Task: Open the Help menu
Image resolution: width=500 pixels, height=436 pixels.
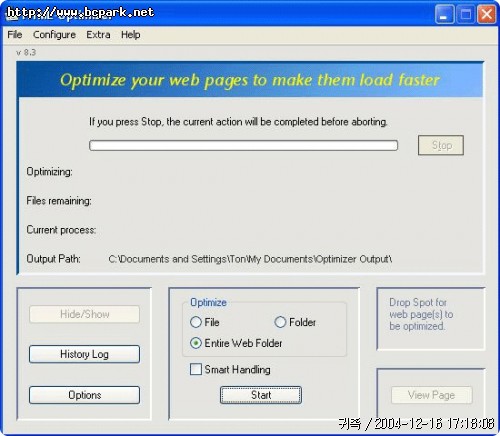Action: point(131,35)
